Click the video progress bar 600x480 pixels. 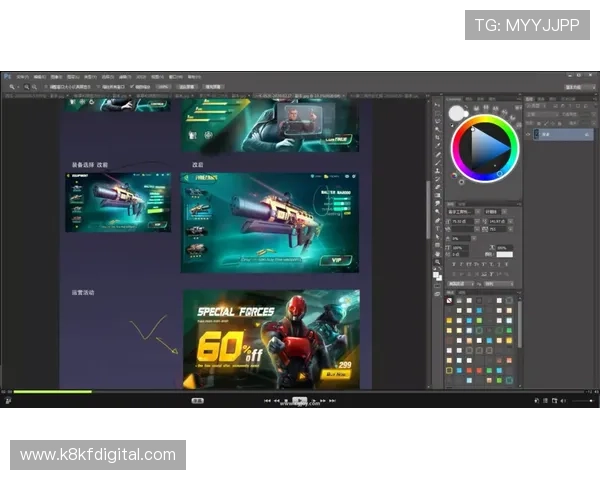300,391
